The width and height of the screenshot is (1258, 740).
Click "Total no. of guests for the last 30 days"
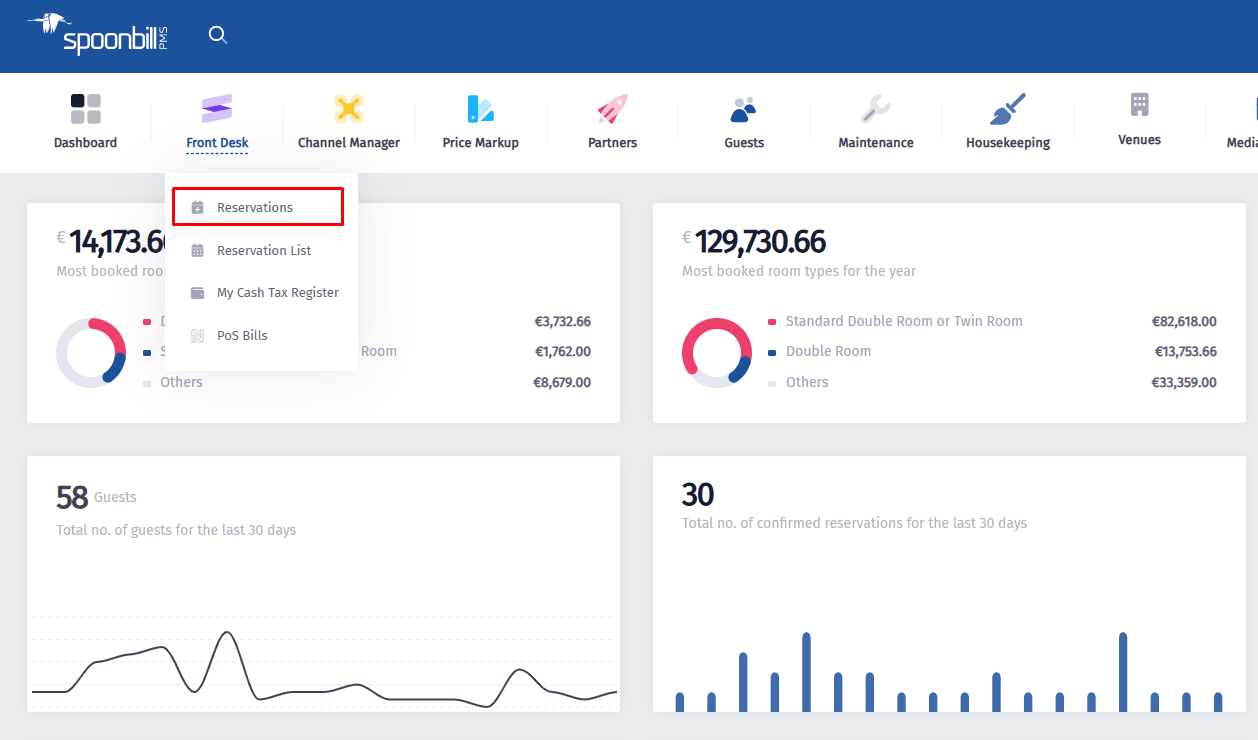coord(176,530)
